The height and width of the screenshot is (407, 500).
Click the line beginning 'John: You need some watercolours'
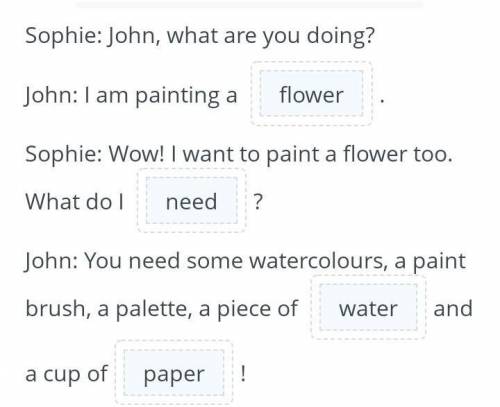pyautogui.click(x=245, y=261)
